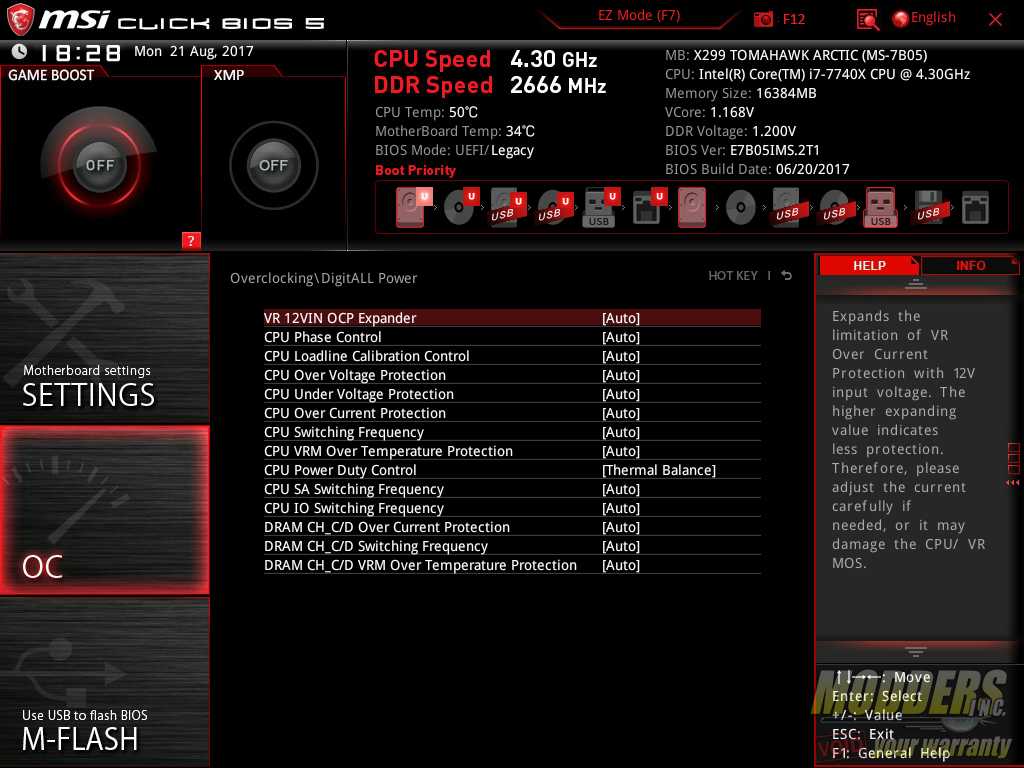
Task: Open VR 12VIN OCP Expander Auto value
Action: pos(621,318)
